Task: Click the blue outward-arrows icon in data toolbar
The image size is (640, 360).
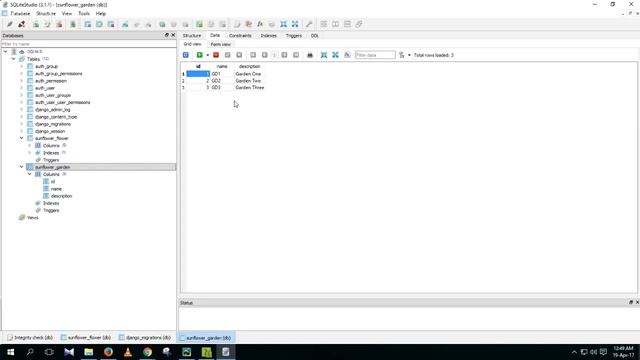Action: 336,55
